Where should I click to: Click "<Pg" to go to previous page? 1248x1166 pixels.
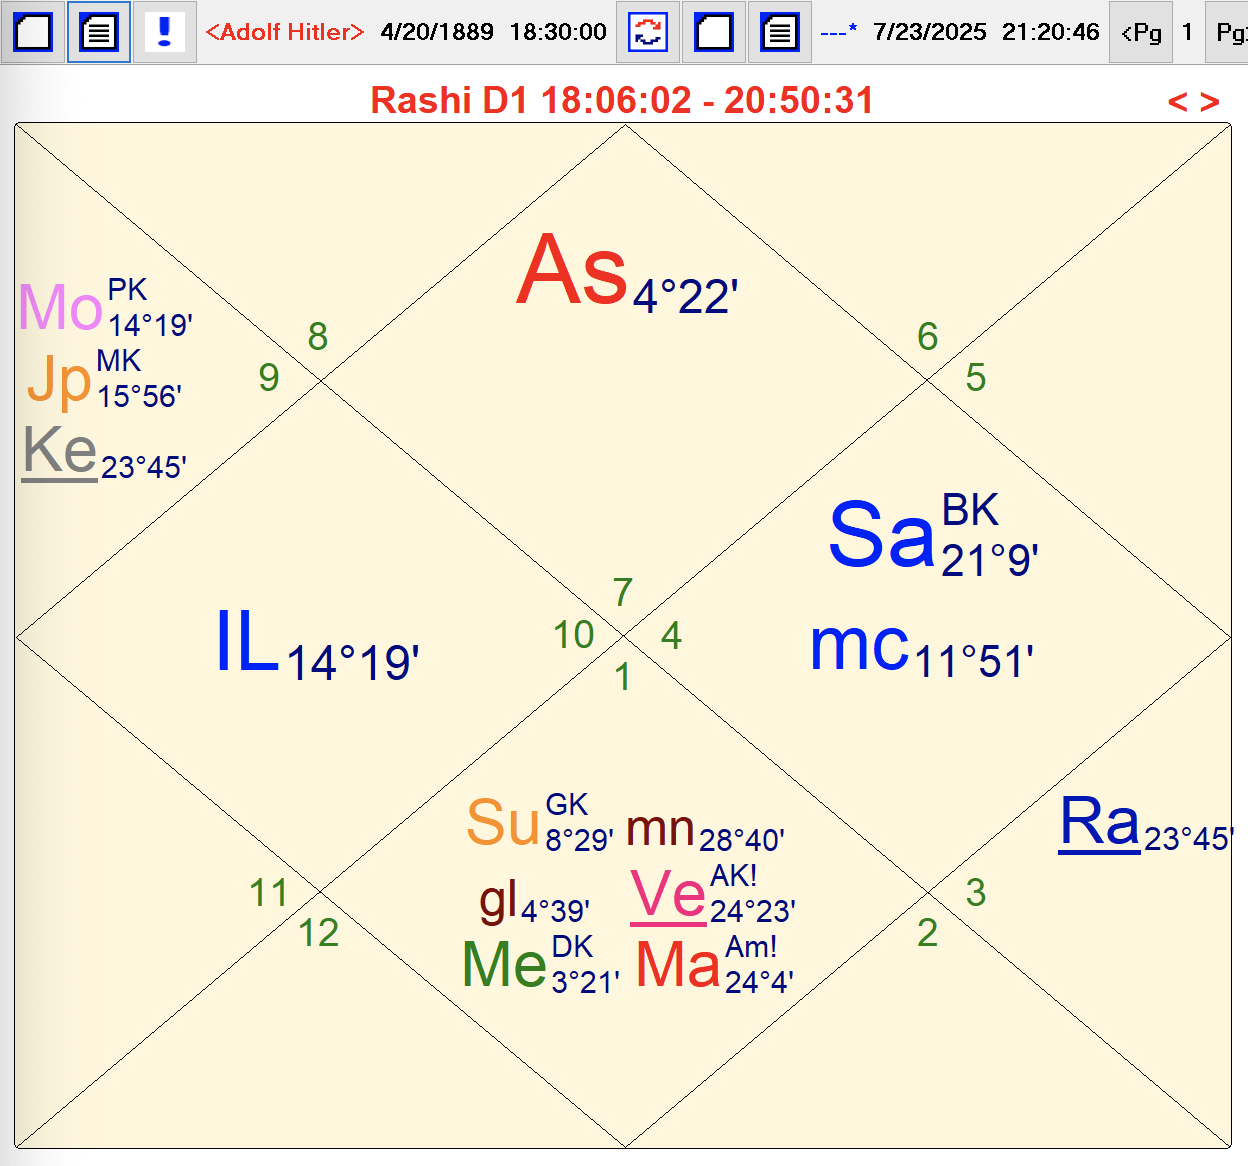click(1140, 31)
